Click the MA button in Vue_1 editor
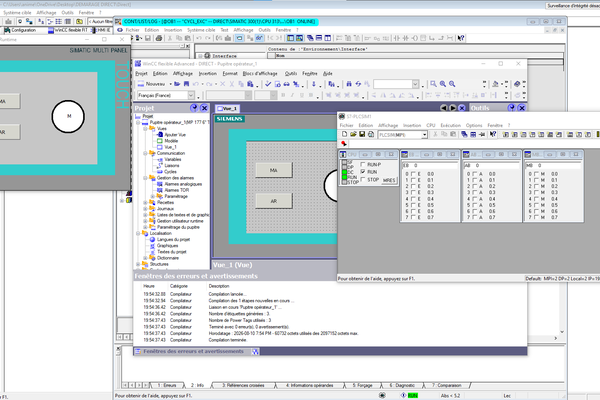600x400 pixels. pos(274,170)
